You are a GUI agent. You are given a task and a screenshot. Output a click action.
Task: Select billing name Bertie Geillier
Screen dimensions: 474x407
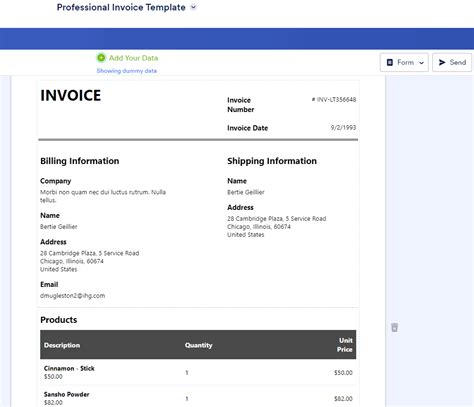59,227
